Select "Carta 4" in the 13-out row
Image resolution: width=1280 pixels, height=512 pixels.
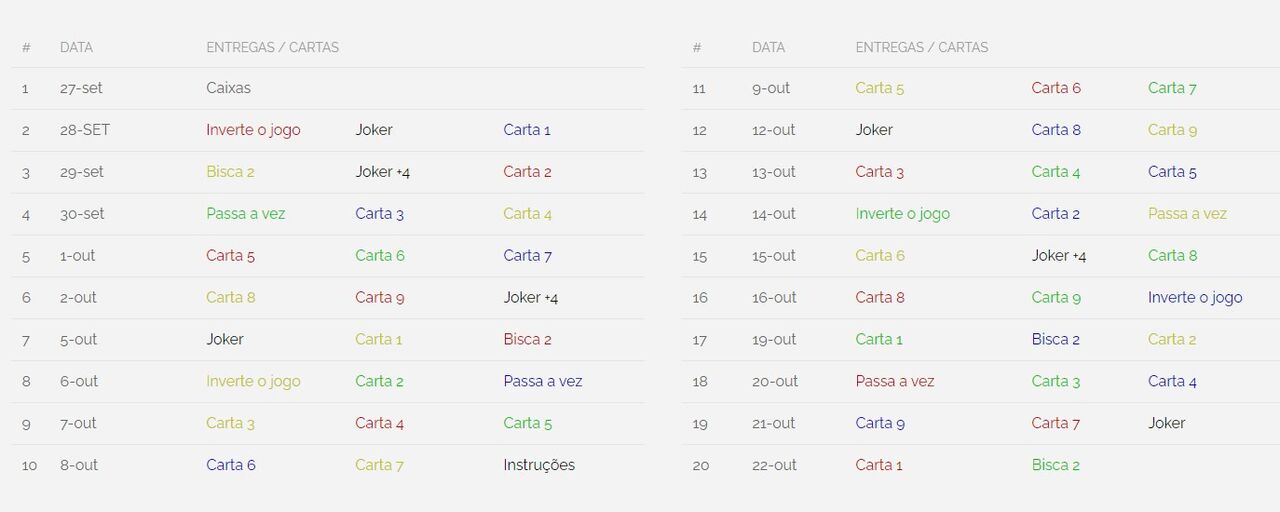pos(1056,172)
